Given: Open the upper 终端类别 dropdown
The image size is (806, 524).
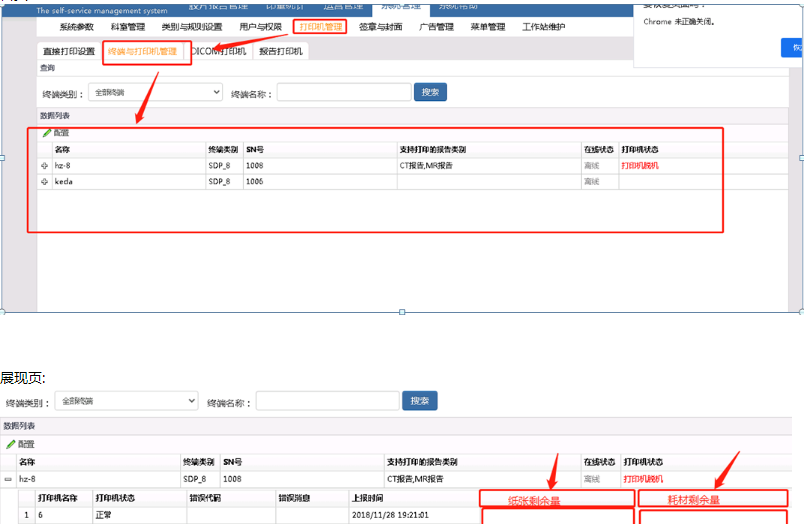Looking at the screenshot, I should point(155,92).
